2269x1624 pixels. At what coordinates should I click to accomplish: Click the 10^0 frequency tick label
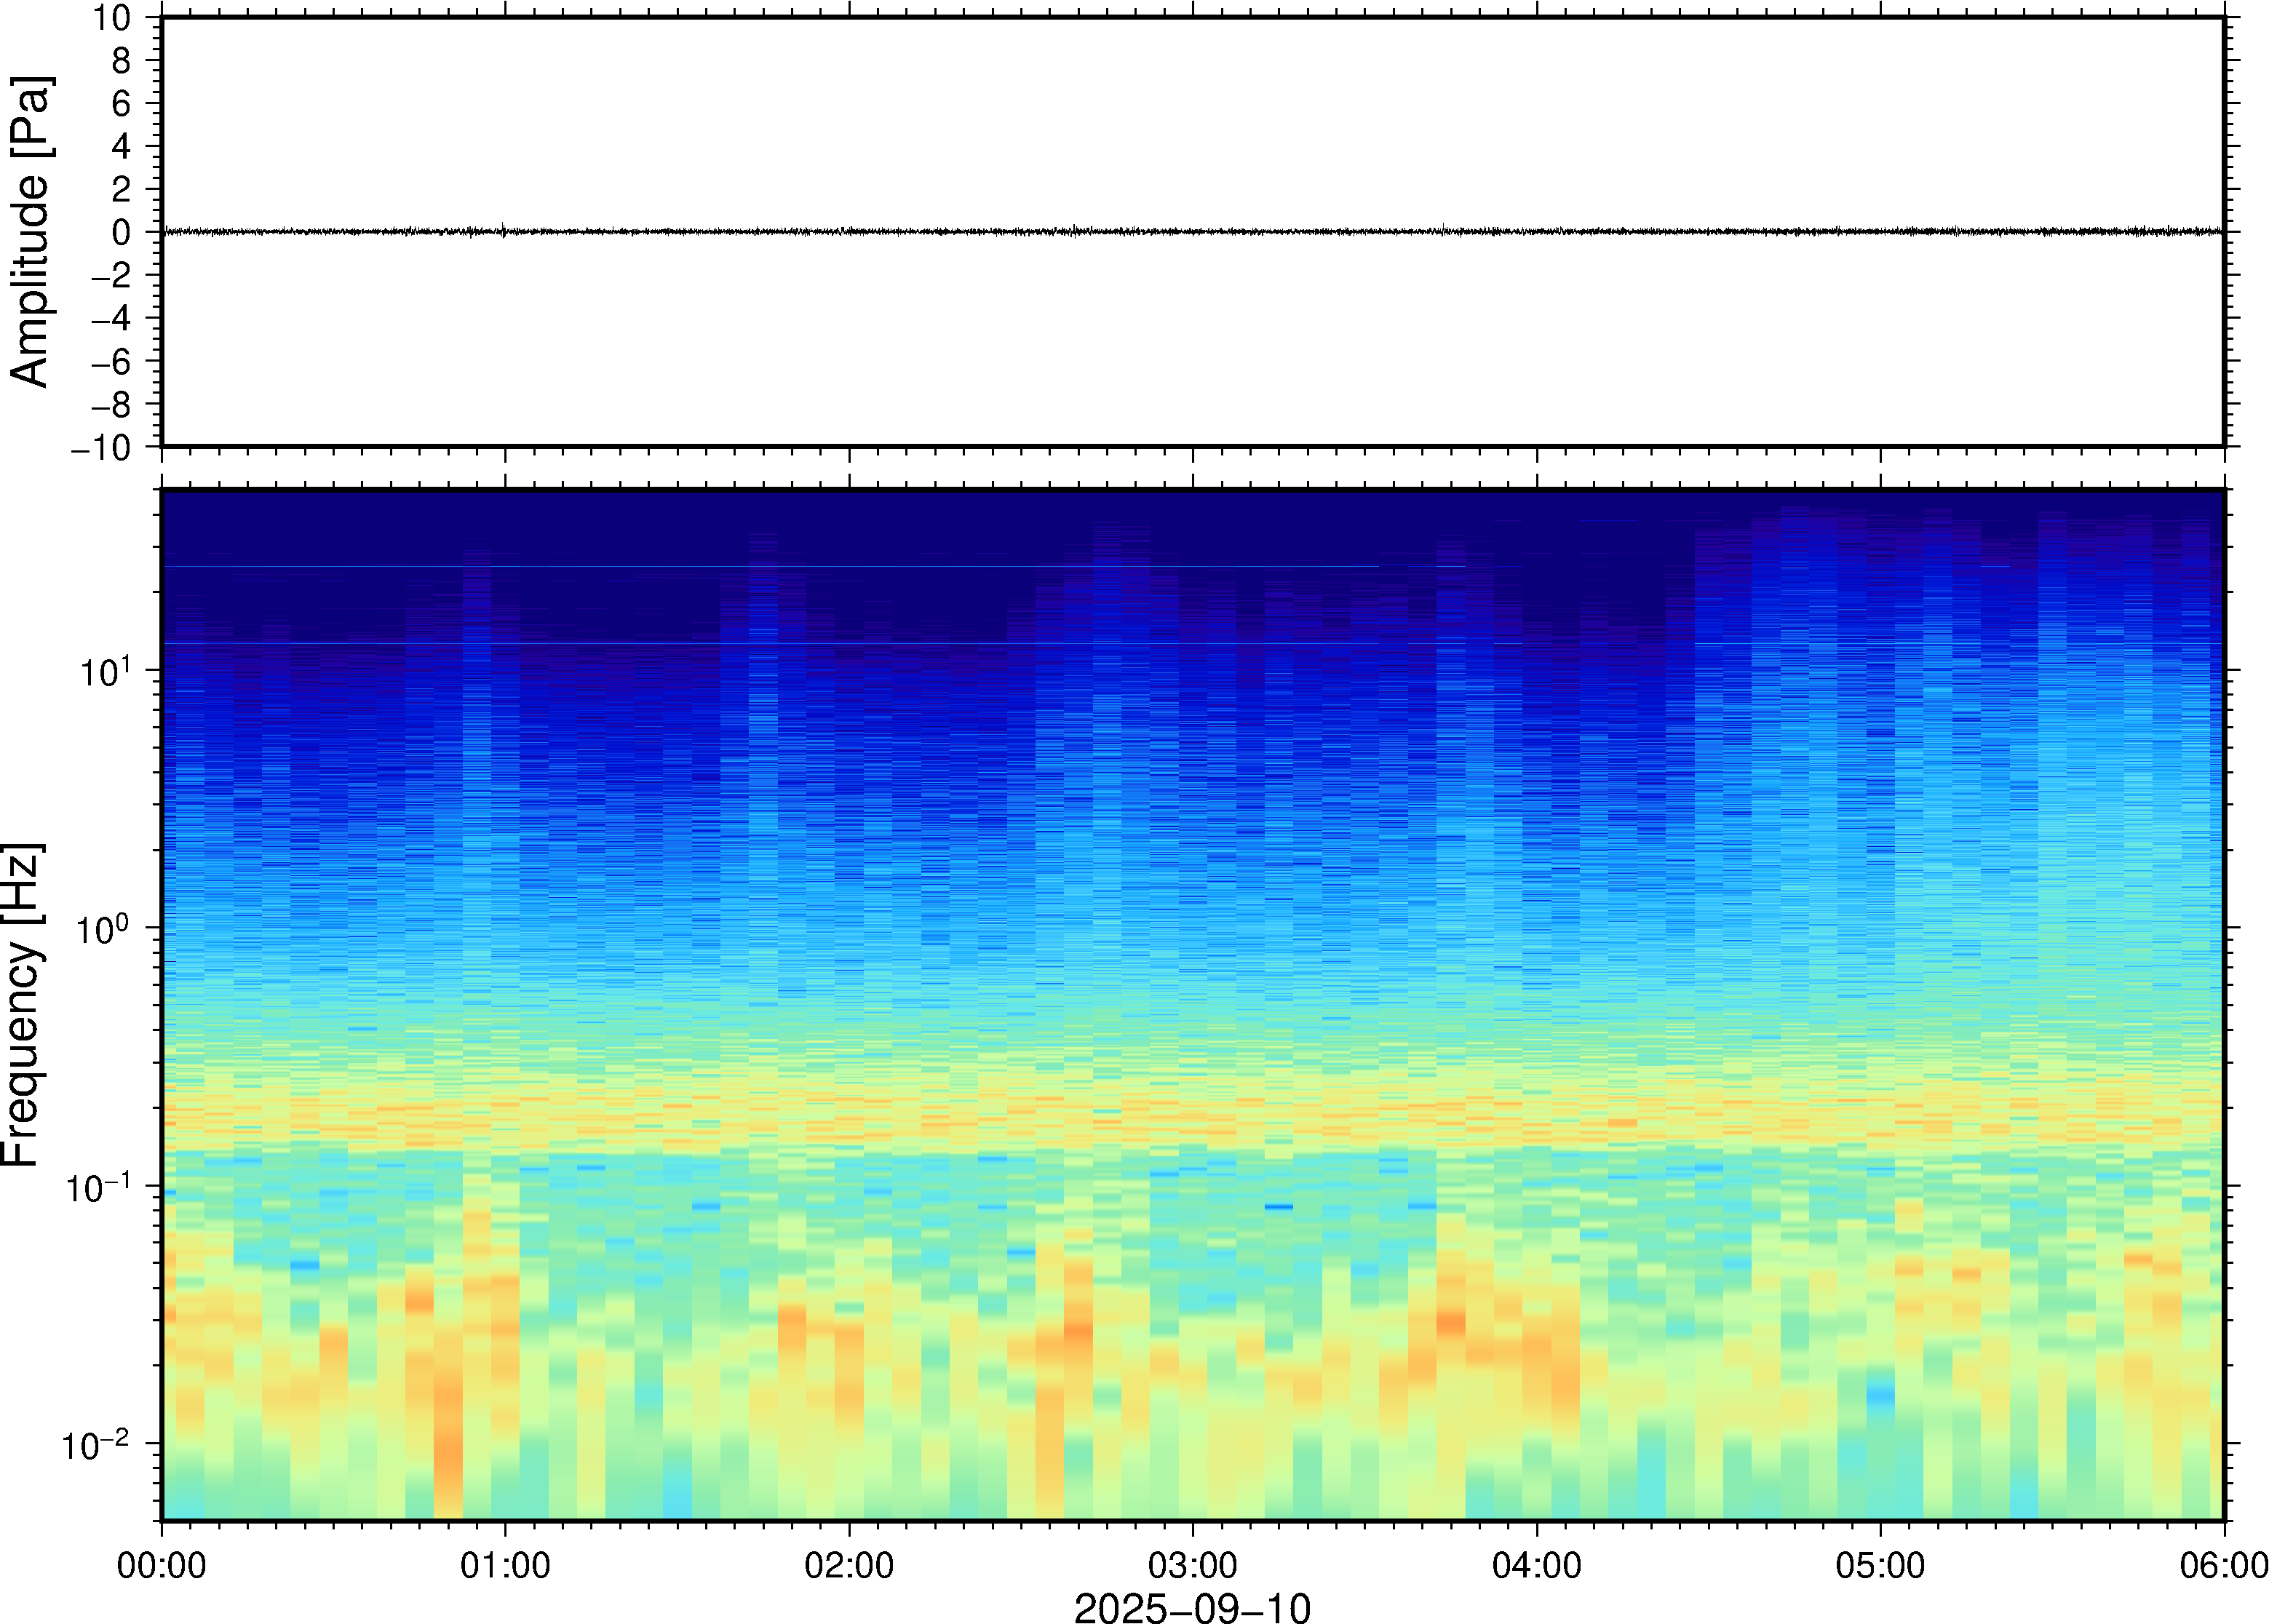(x=105, y=928)
